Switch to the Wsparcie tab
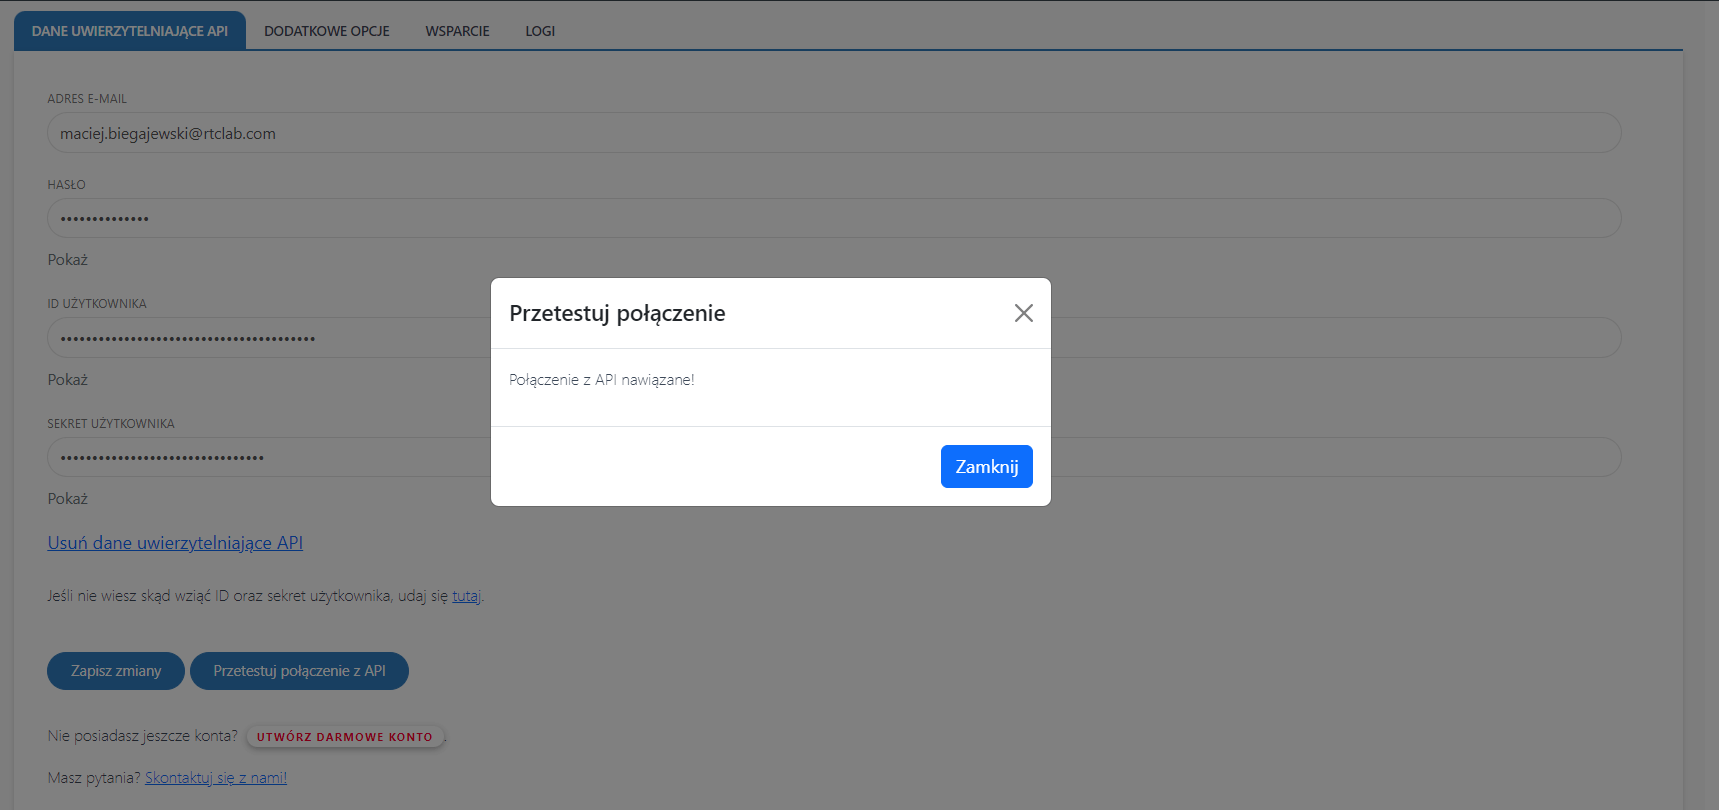Viewport: 1719px width, 810px height. point(457,31)
